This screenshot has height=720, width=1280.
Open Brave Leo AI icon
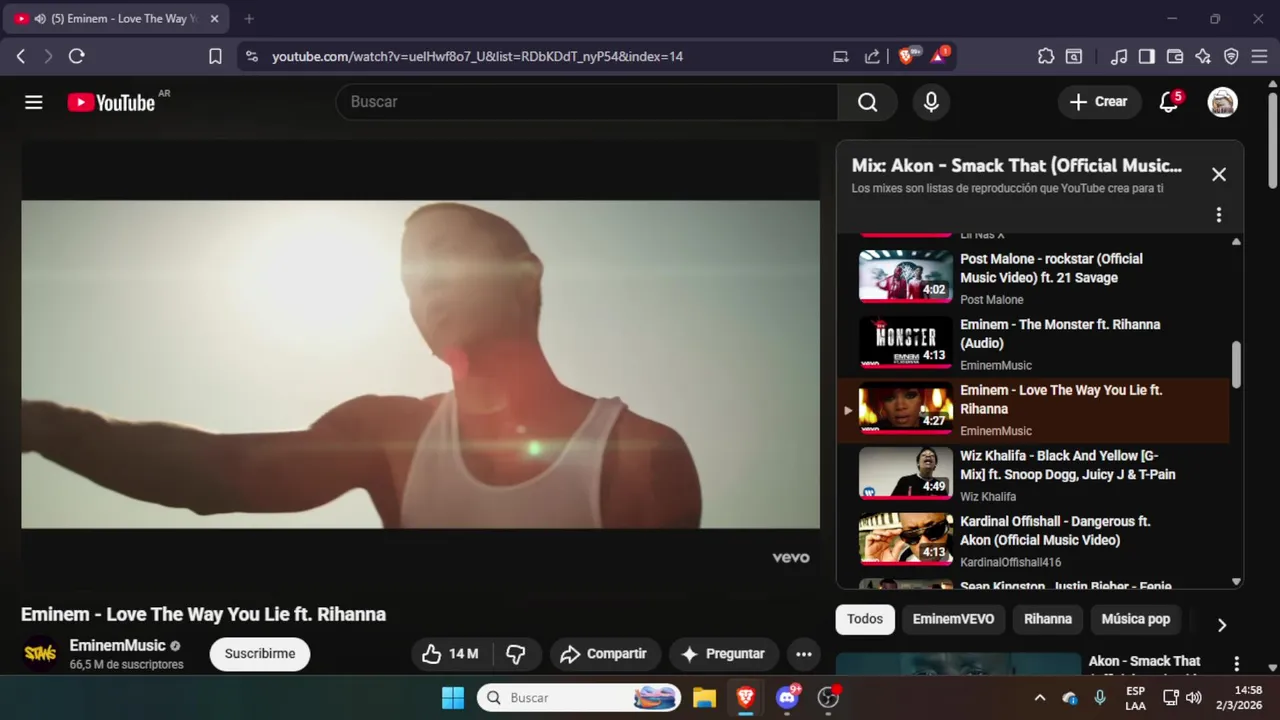point(1203,57)
